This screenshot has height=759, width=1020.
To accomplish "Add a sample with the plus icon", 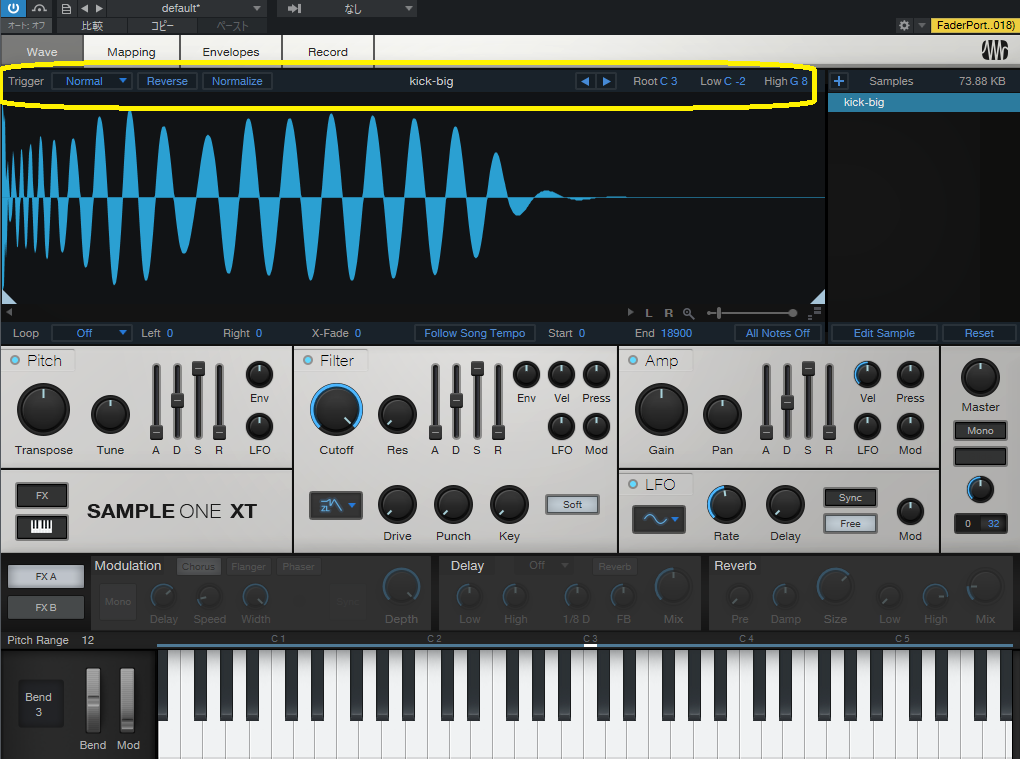I will pyautogui.click(x=839, y=81).
